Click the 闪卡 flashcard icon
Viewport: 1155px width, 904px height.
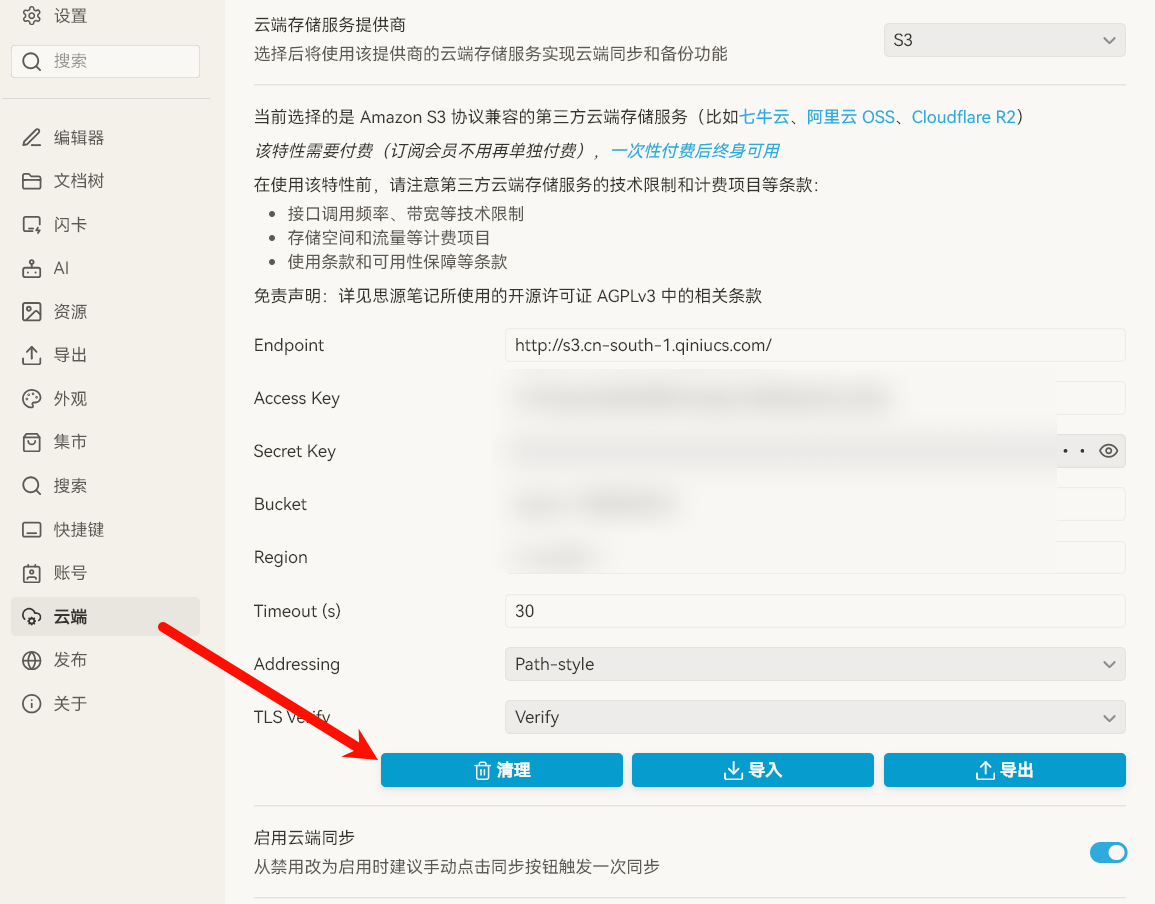click(32, 225)
